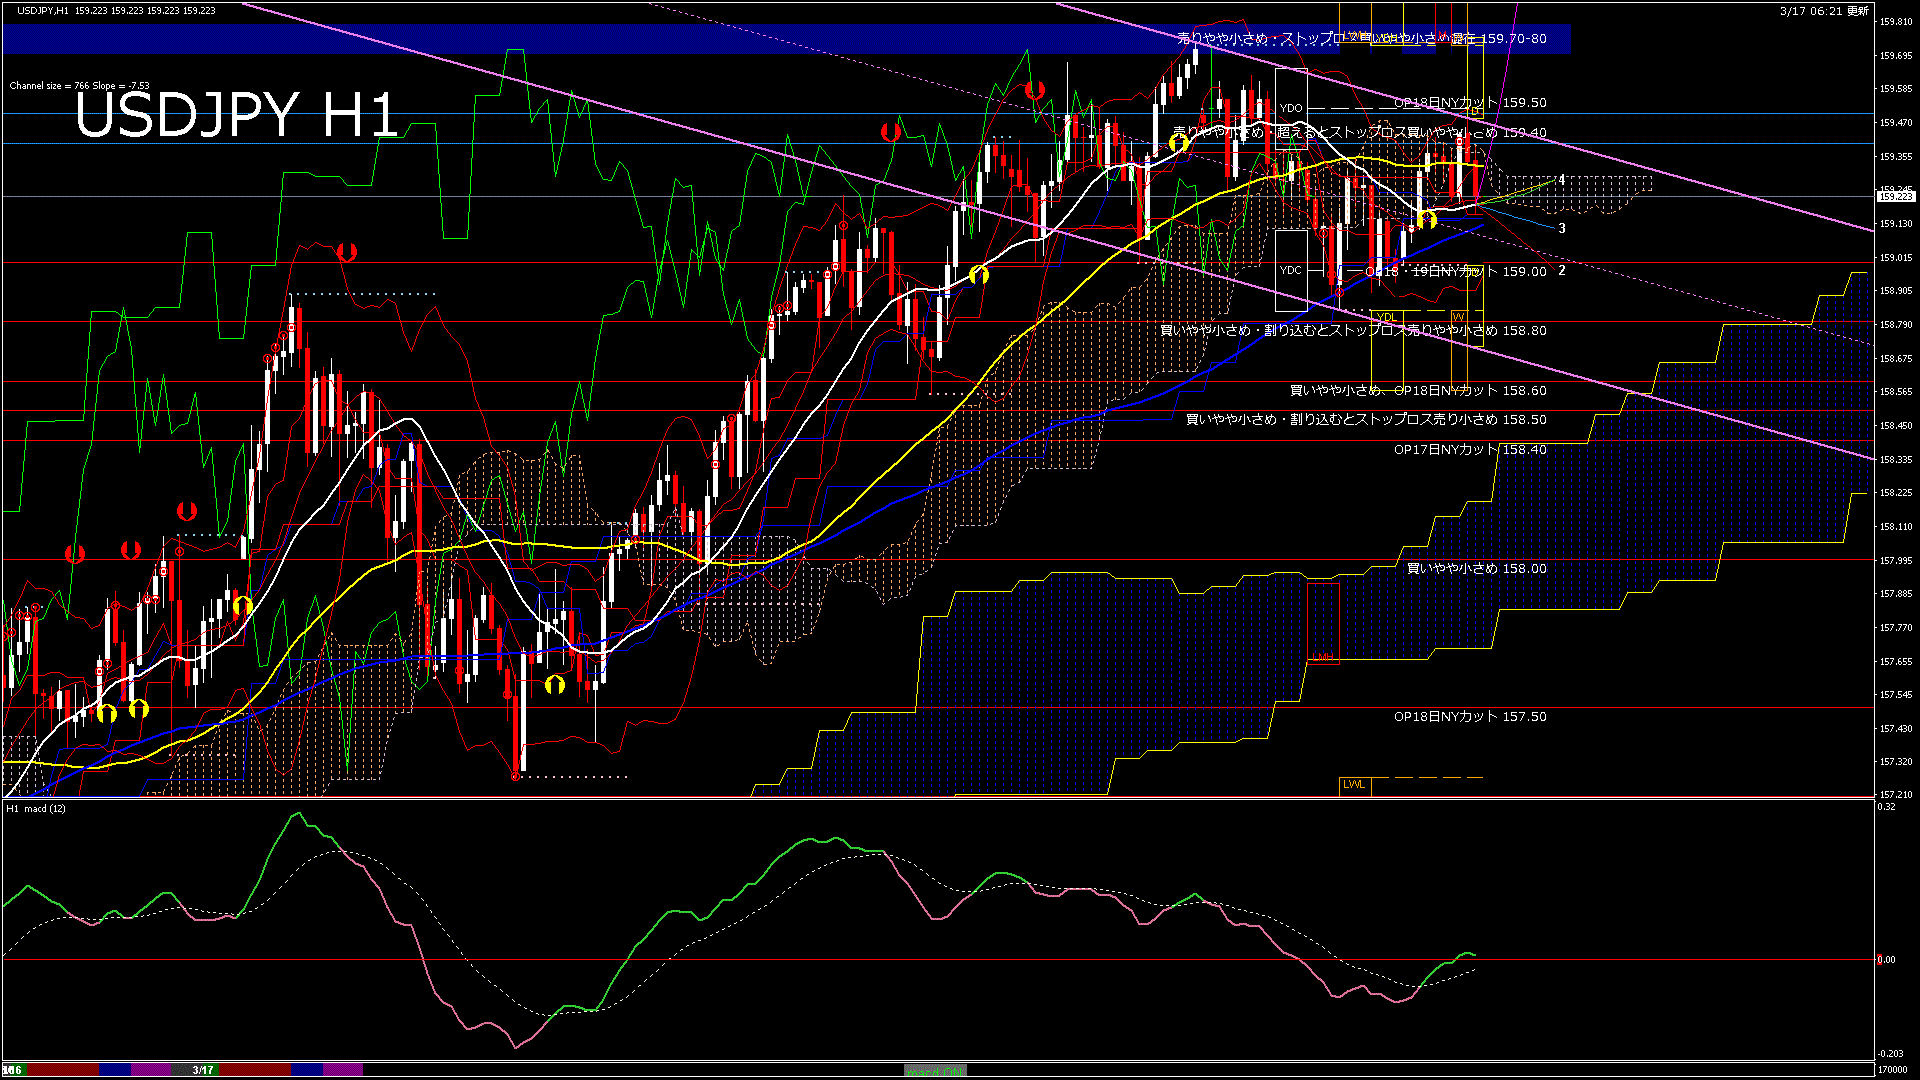Select the 買いやや小さめ 158.00 label
The image size is (1920, 1080).
point(1476,569)
